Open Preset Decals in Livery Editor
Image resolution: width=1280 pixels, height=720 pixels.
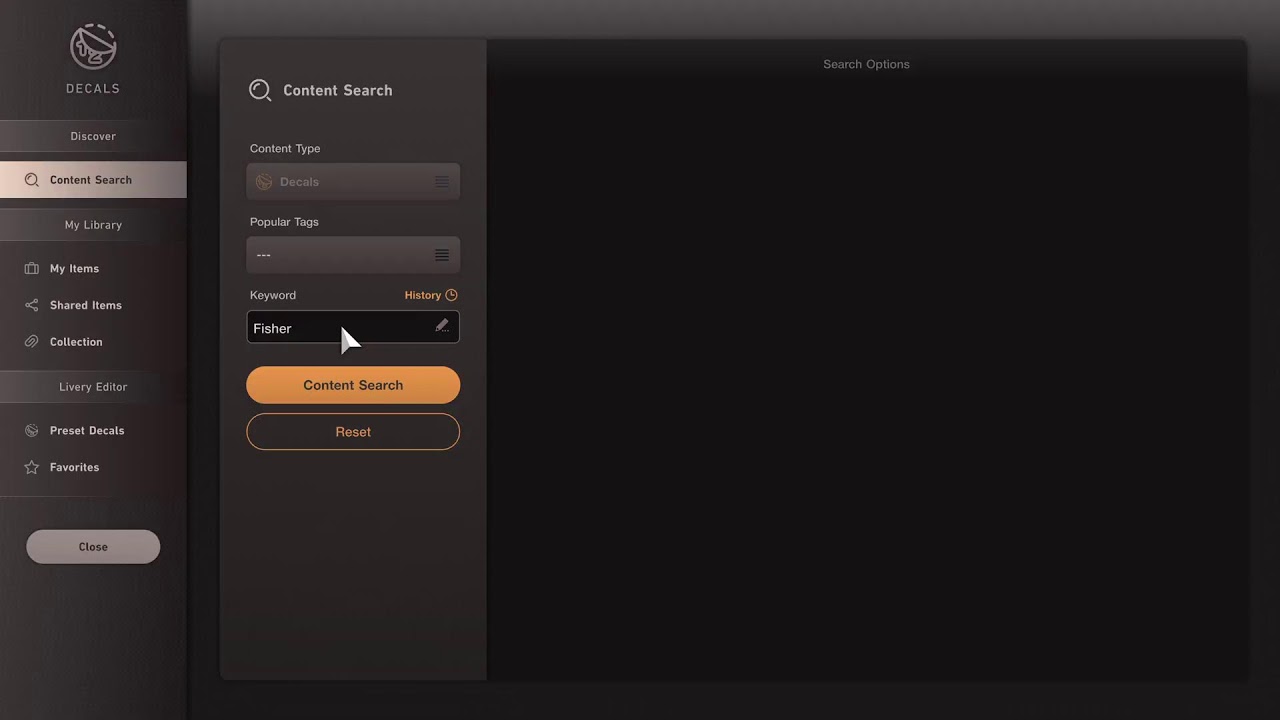[93, 430]
